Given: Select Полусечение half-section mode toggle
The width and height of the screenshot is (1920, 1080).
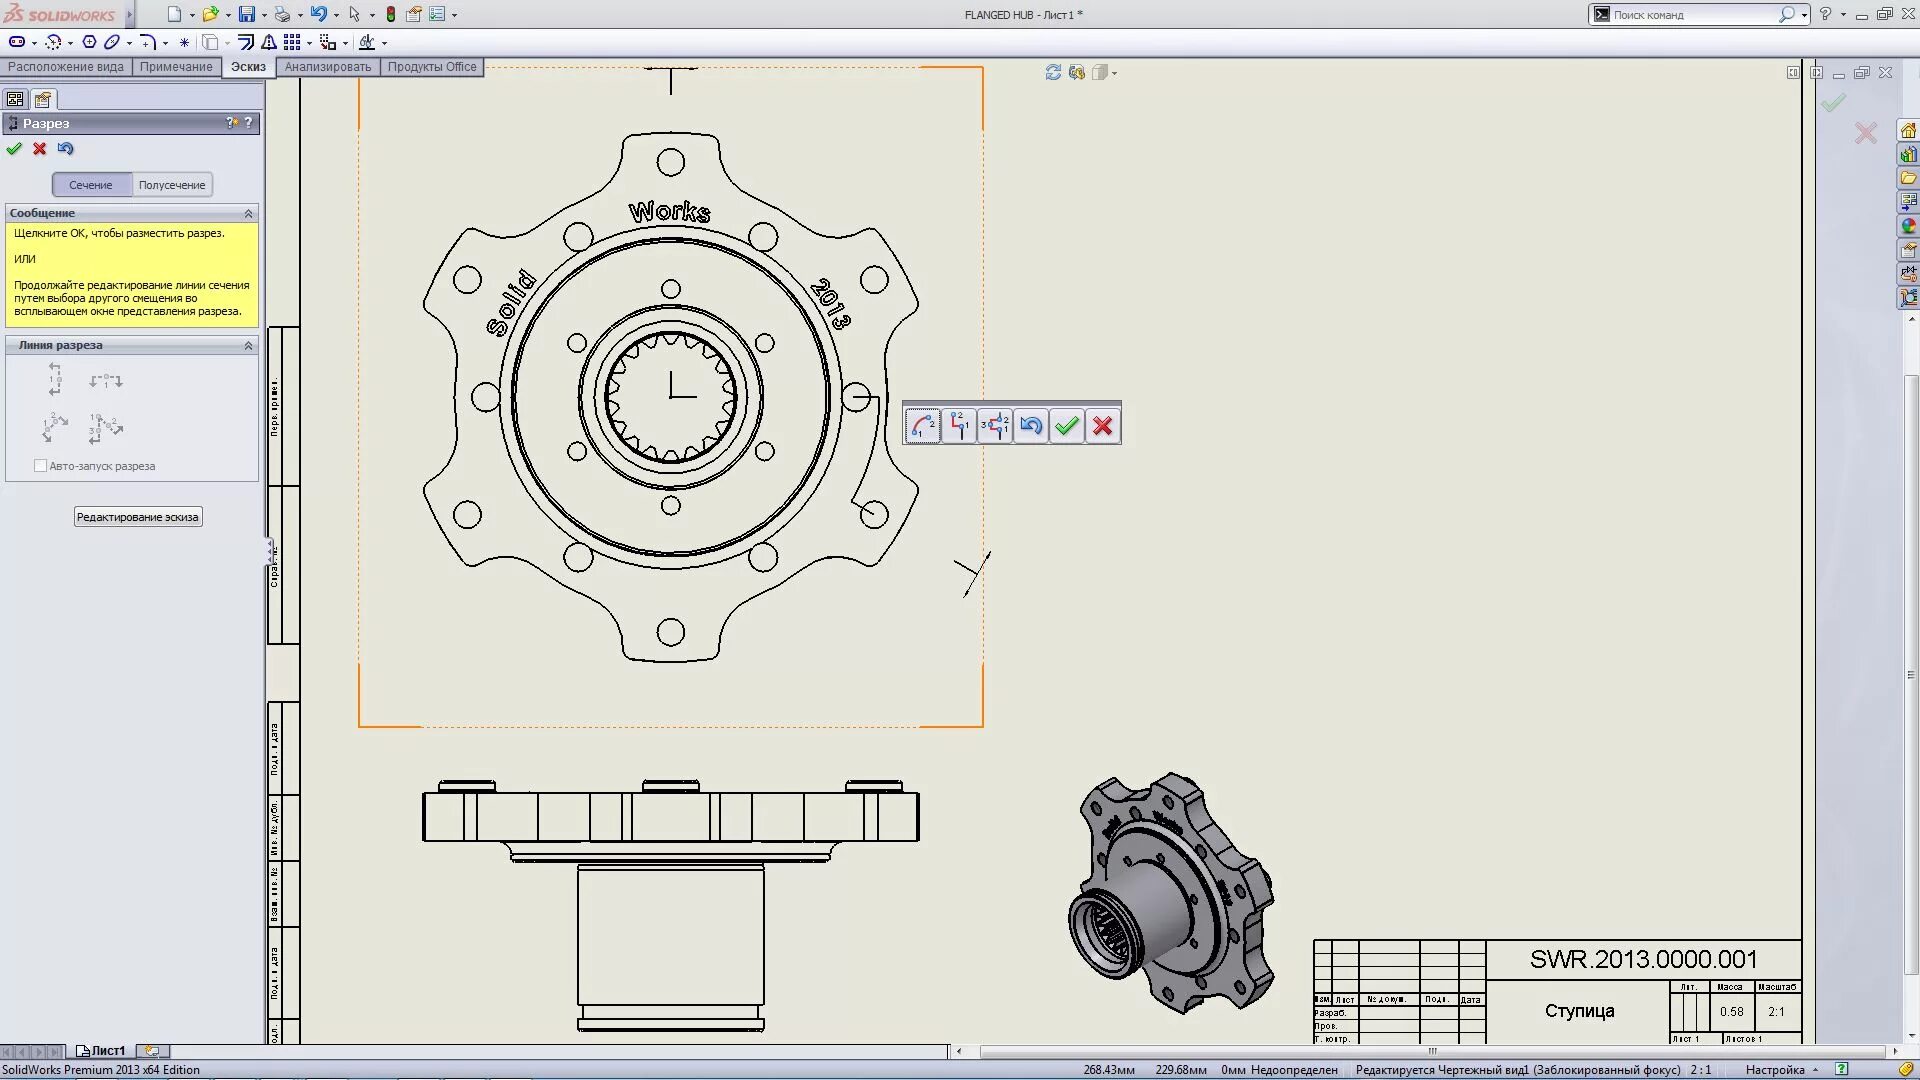Looking at the screenshot, I should [x=172, y=185].
